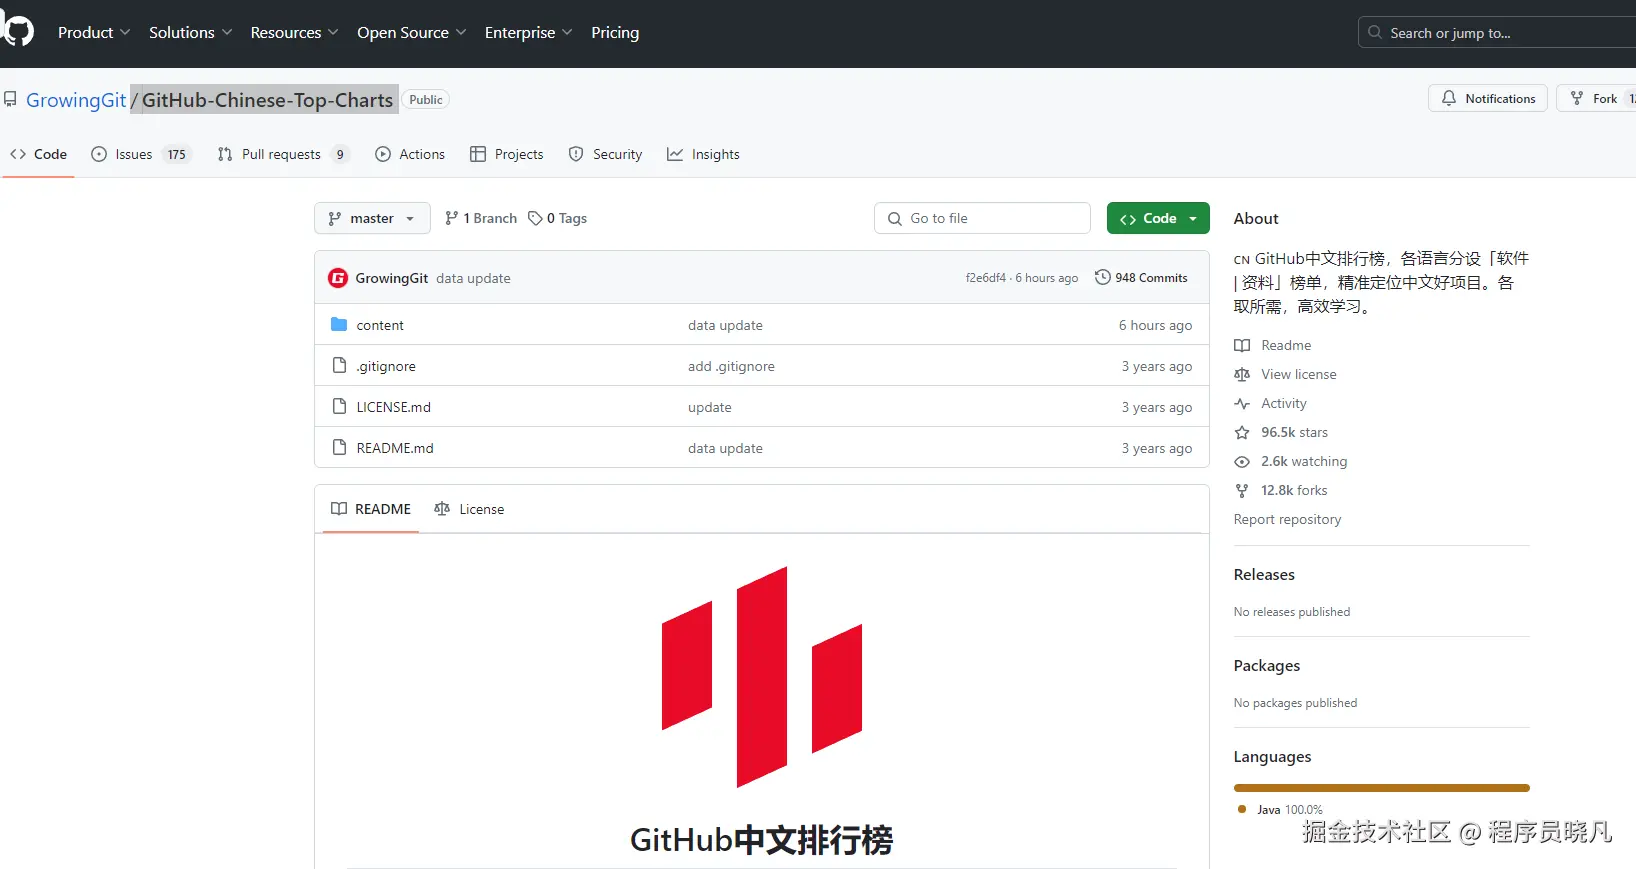Click the content folder icon
This screenshot has height=869, width=1636.
339,325
